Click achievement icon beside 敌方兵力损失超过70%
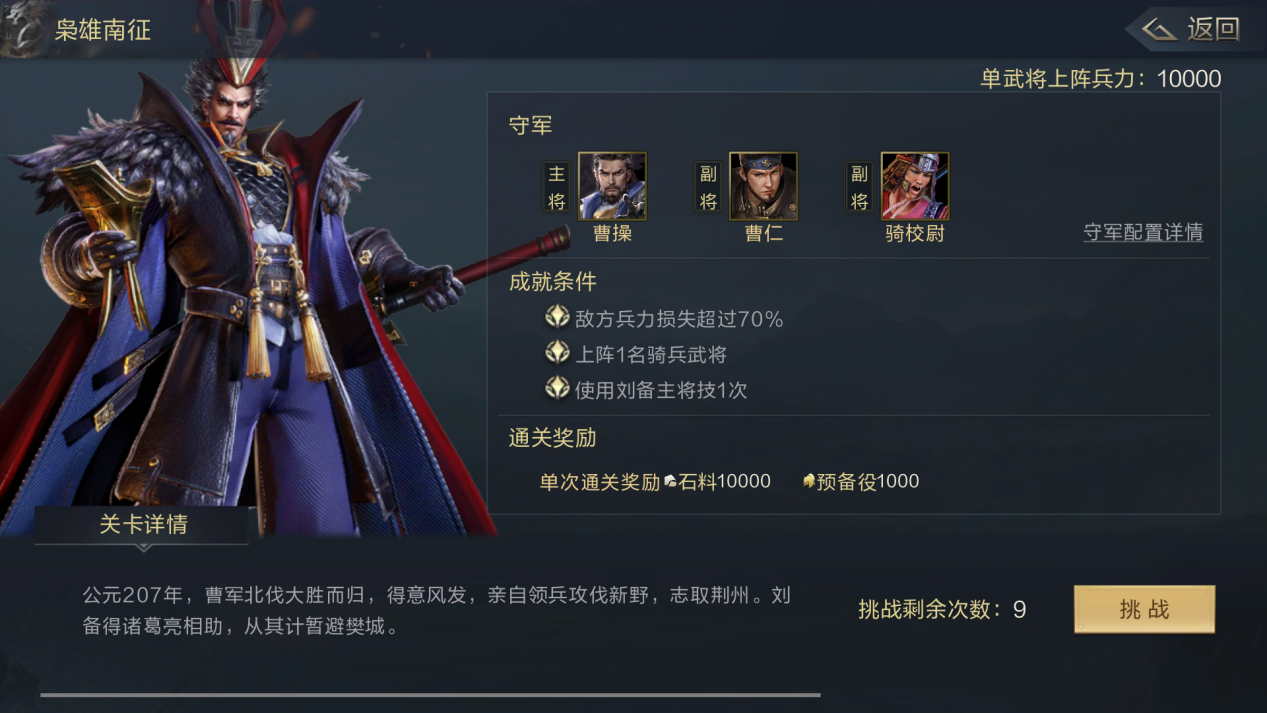1267x713 pixels. tap(557, 318)
